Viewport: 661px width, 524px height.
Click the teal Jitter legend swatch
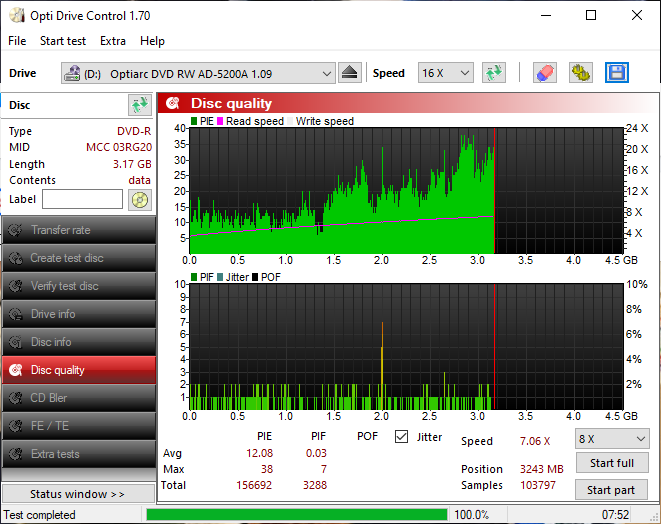220,277
